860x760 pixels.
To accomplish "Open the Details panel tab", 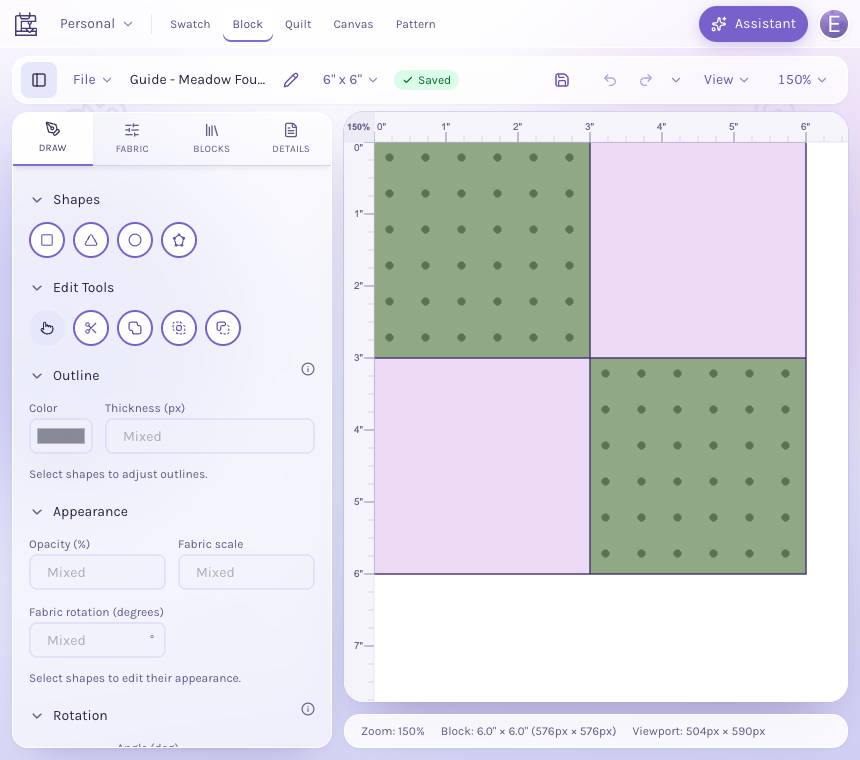I will [291, 138].
